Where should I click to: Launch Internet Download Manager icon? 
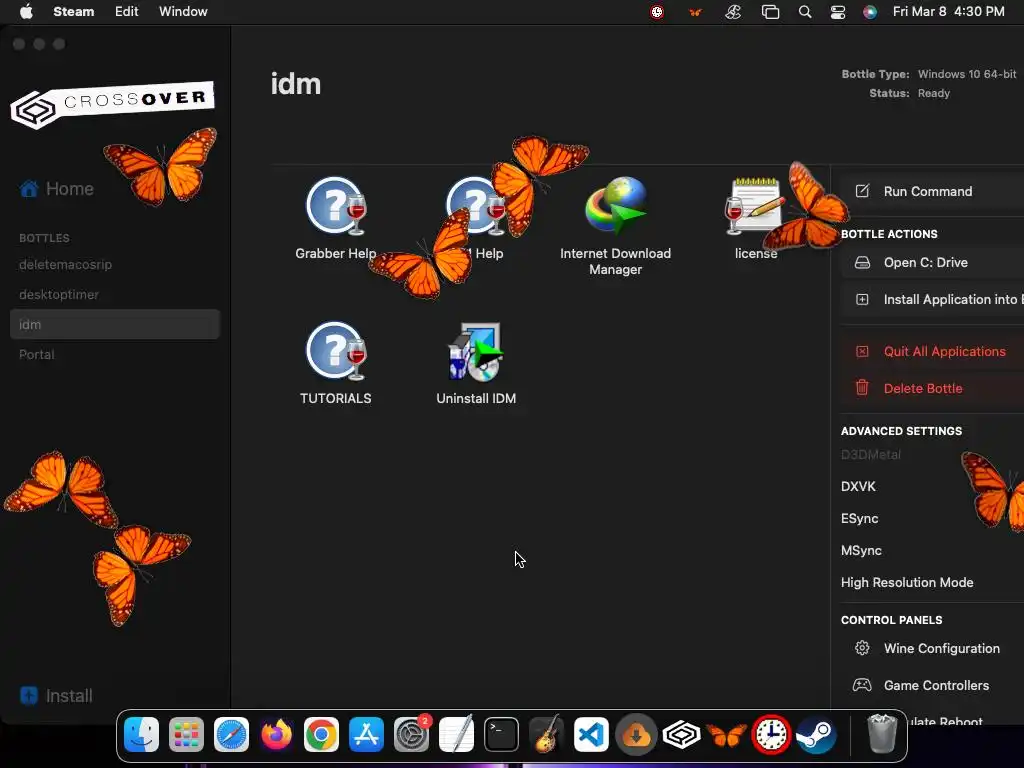616,206
